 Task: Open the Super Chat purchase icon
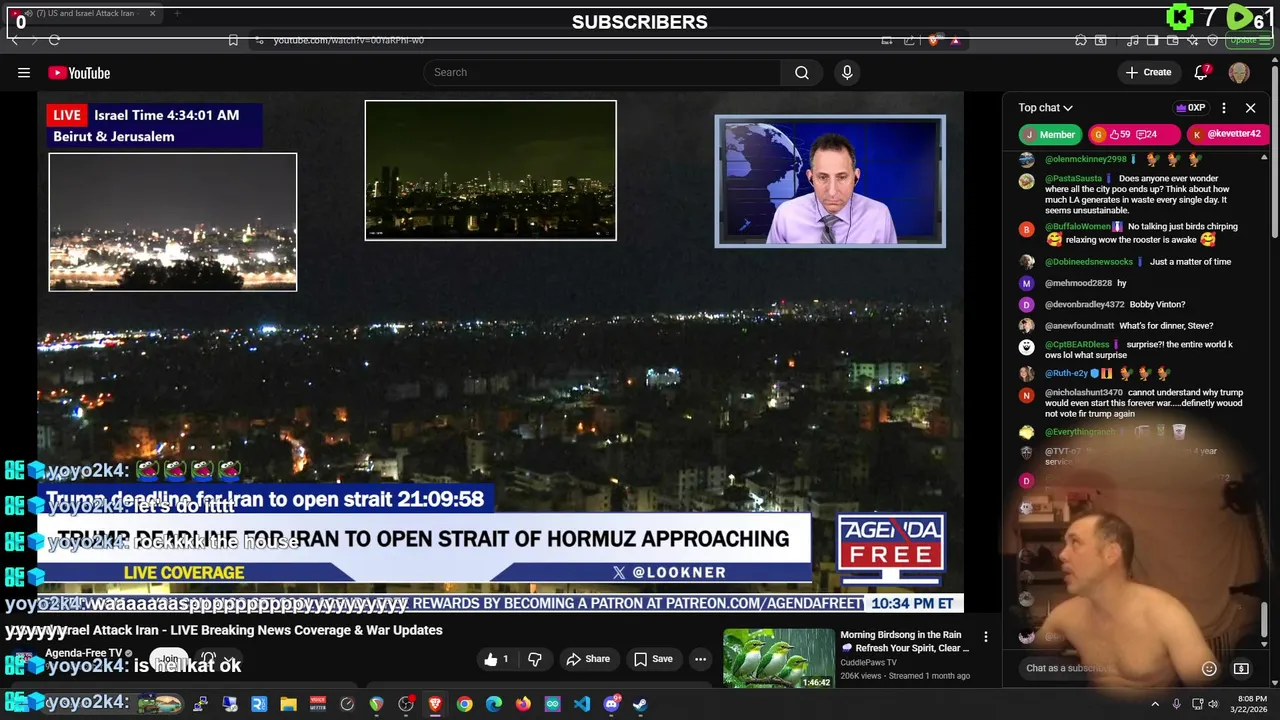tap(1241, 668)
